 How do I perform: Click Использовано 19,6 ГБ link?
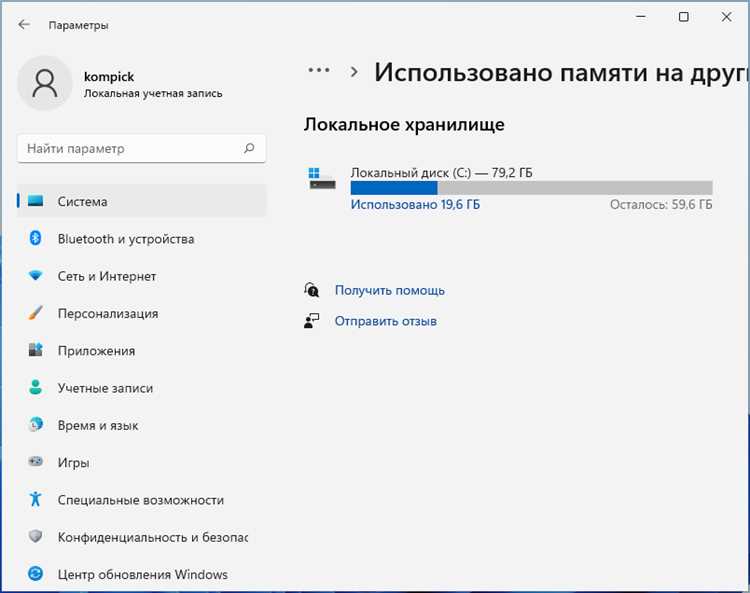[415, 205]
